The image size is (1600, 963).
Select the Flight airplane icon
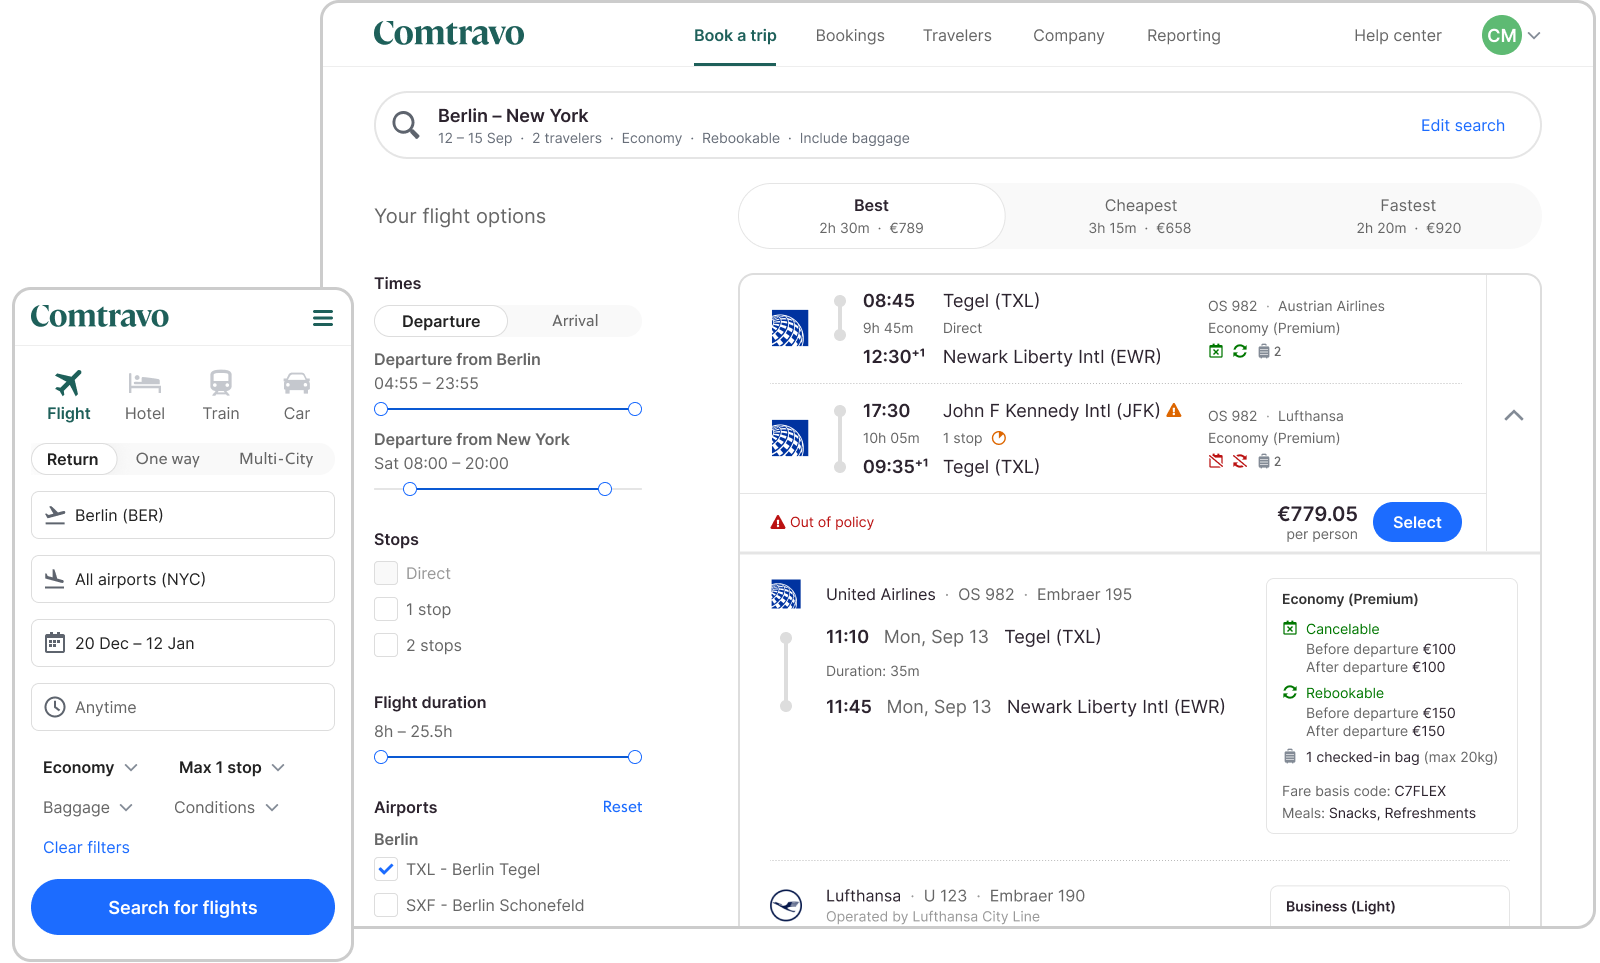click(68, 383)
